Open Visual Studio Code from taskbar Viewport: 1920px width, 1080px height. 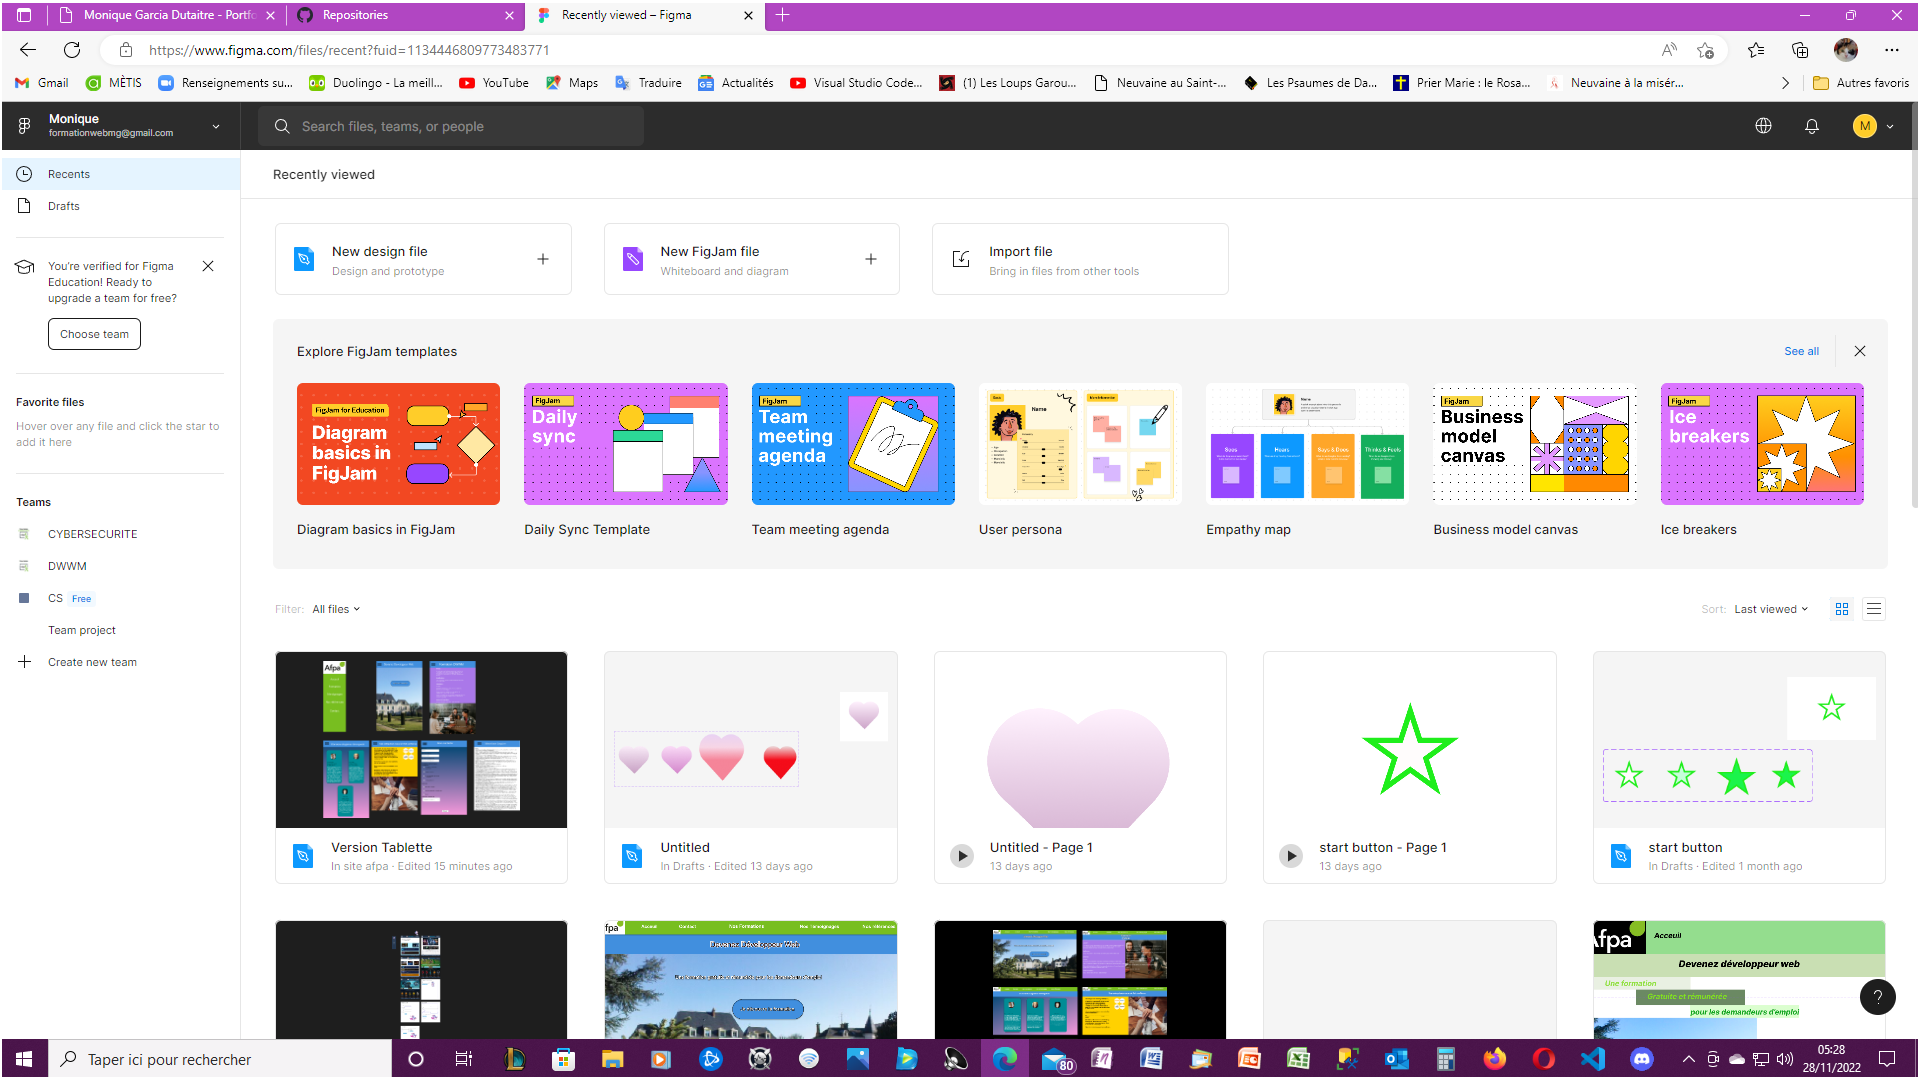point(1593,1059)
